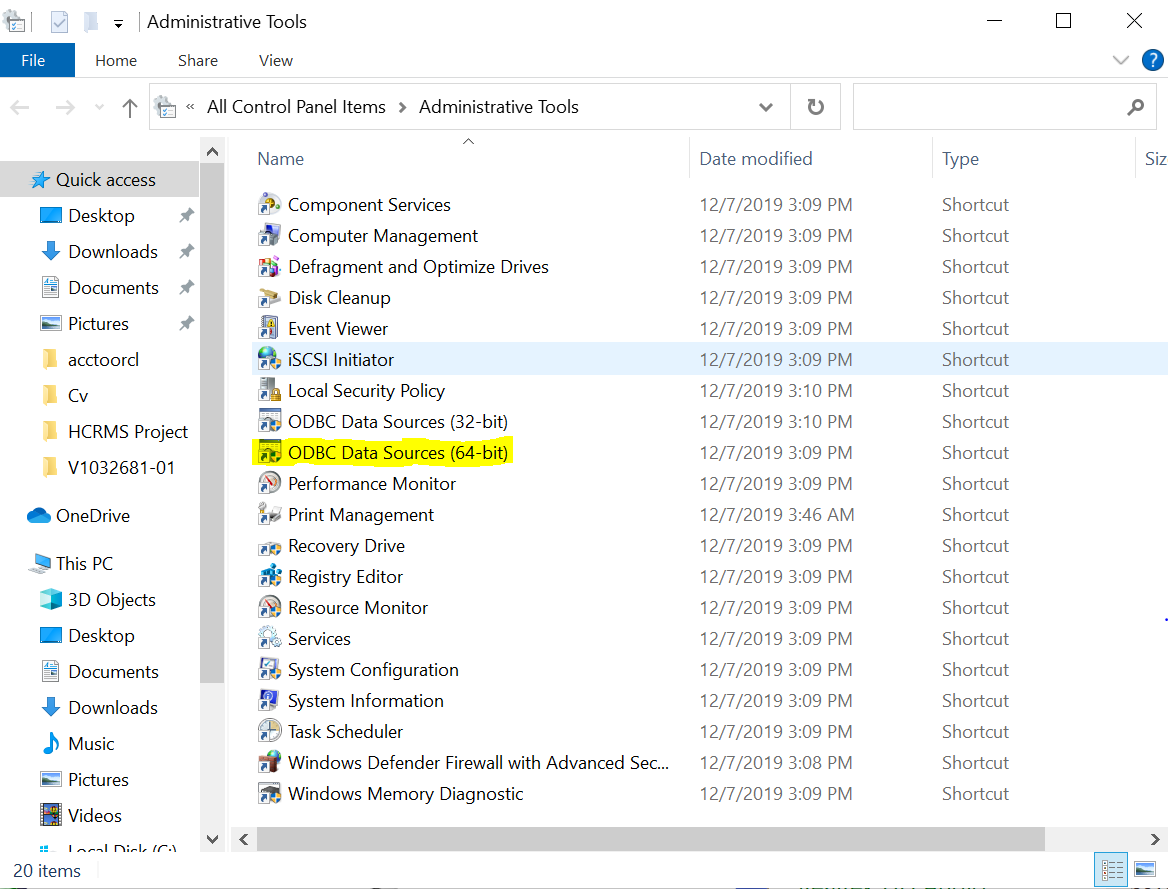Switch to the Share ribbon tab
Image resolution: width=1168 pixels, height=889 pixels.
tap(198, 60)
